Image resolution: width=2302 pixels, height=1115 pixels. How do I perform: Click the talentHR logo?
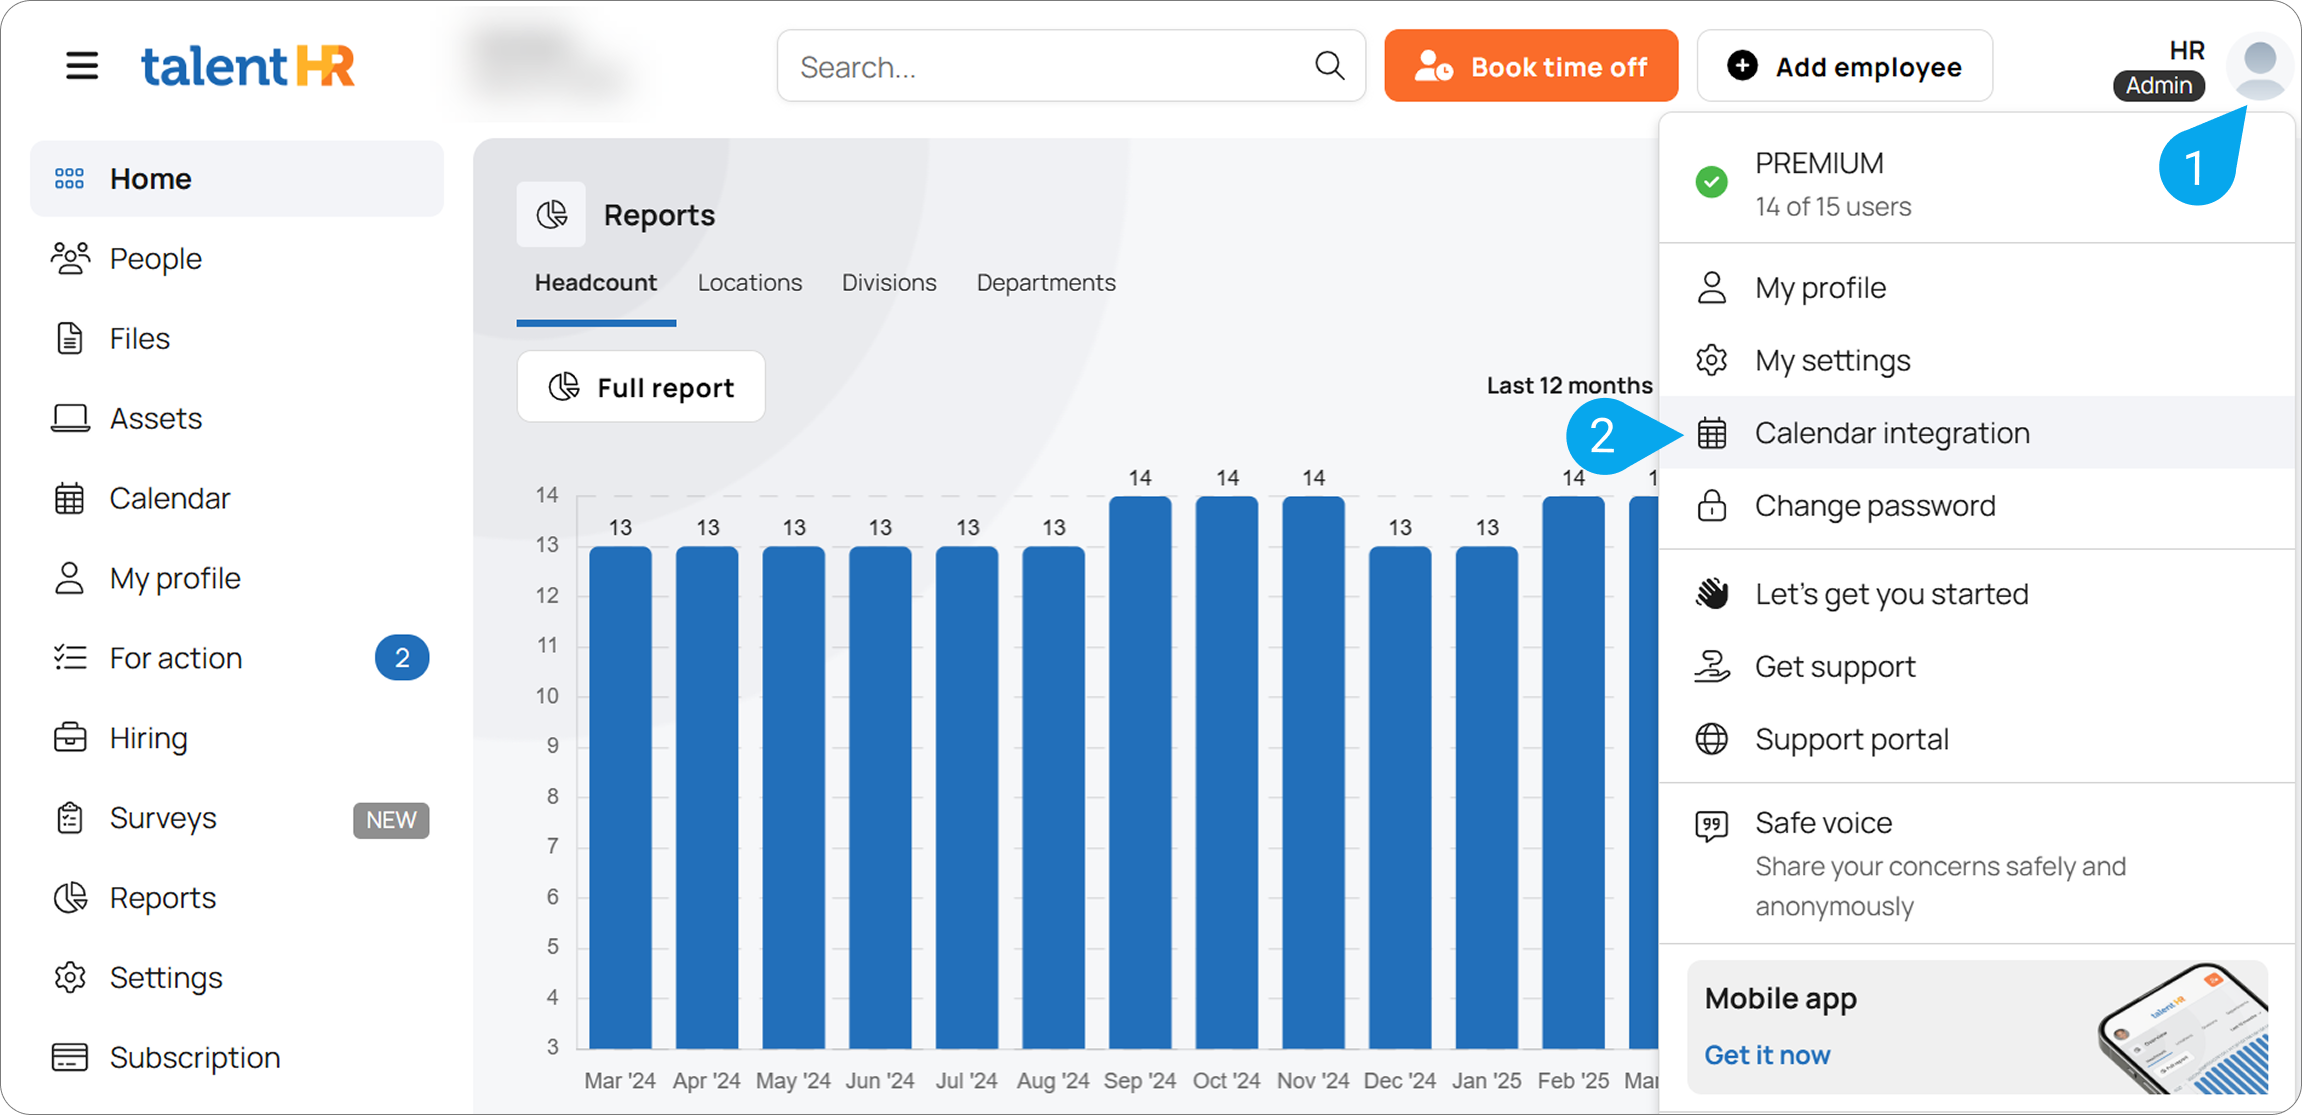(247, 66)
